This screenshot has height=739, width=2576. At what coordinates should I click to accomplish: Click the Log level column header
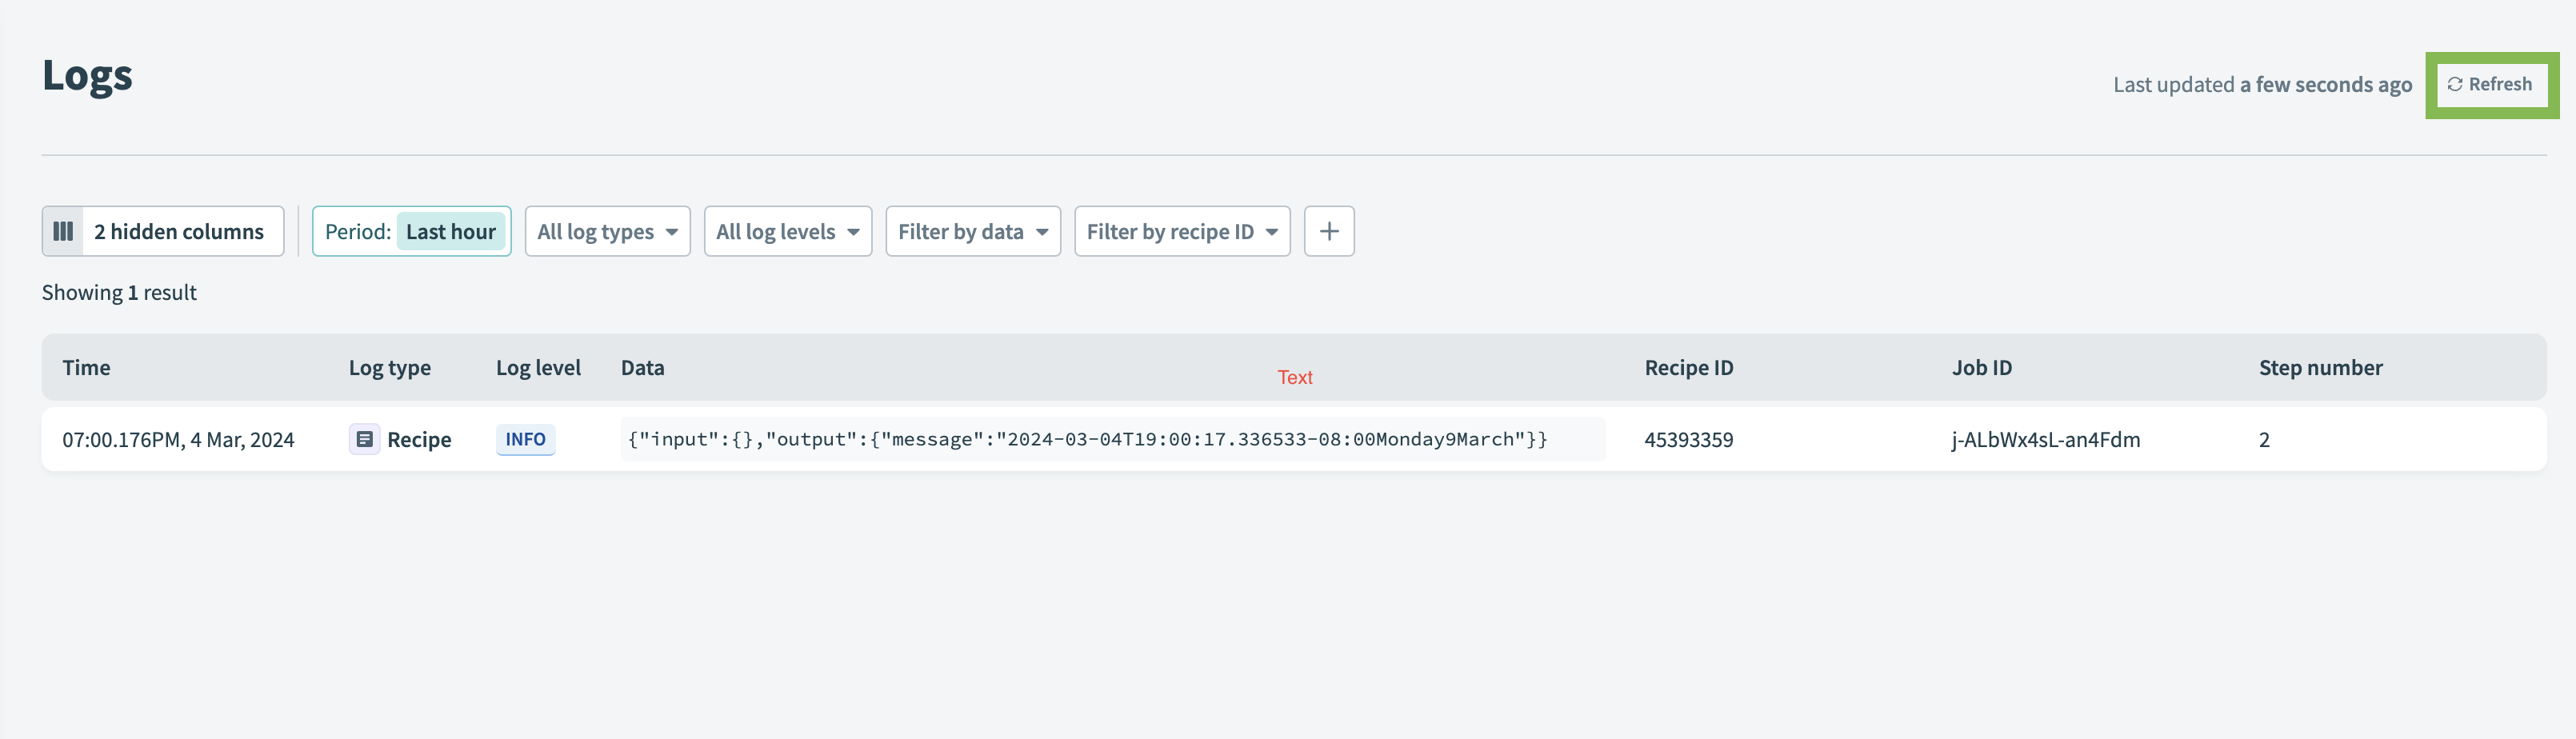pos(538,368)
